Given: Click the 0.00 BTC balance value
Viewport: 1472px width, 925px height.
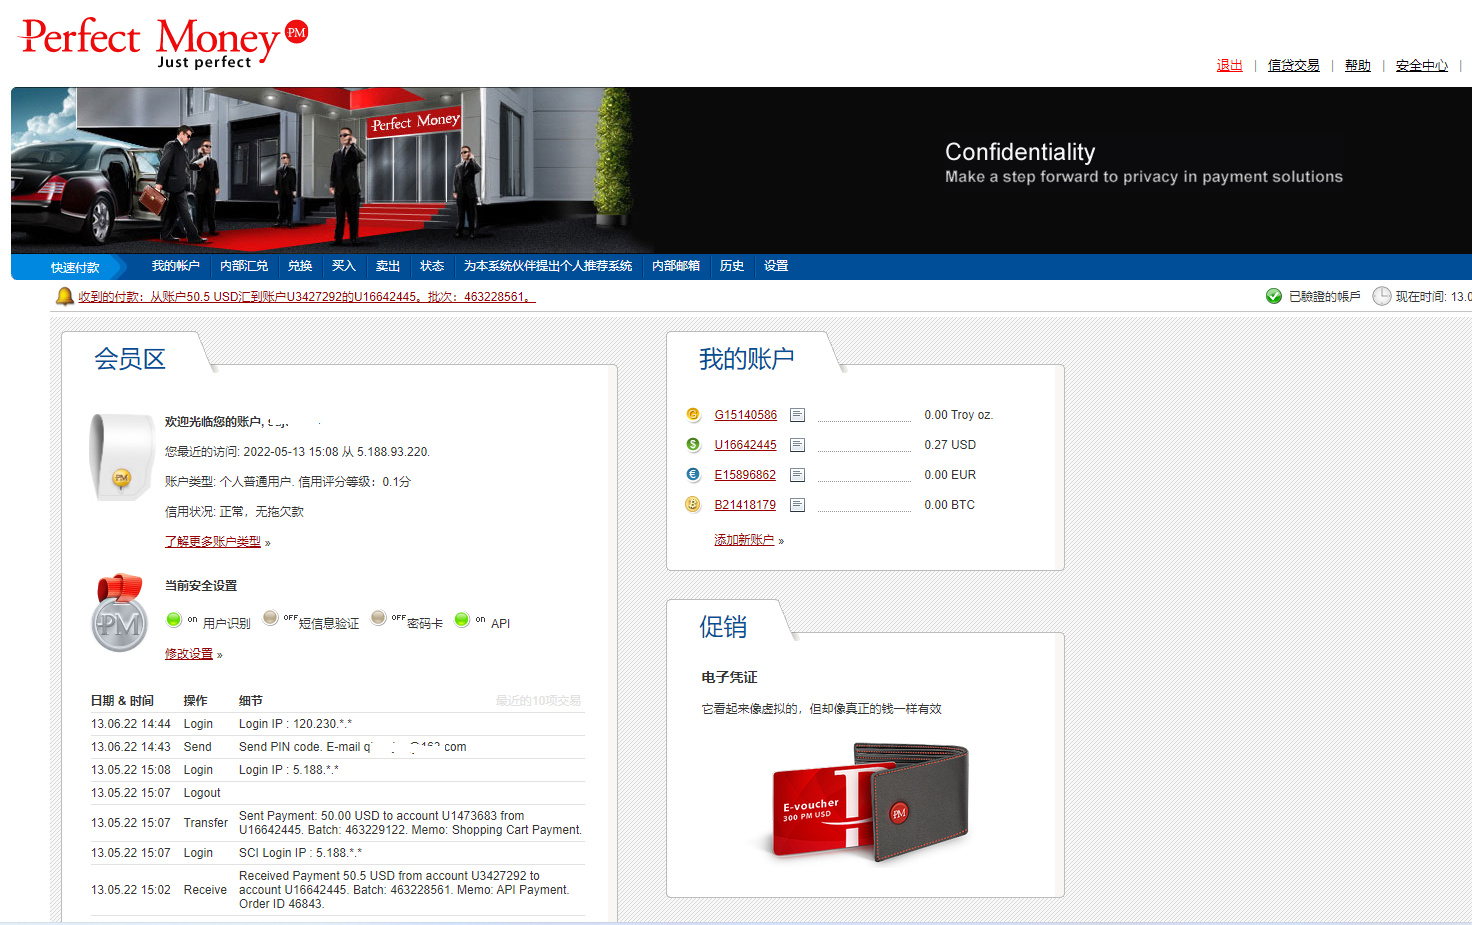Looking at the screenshot, I should click(950, 505).
